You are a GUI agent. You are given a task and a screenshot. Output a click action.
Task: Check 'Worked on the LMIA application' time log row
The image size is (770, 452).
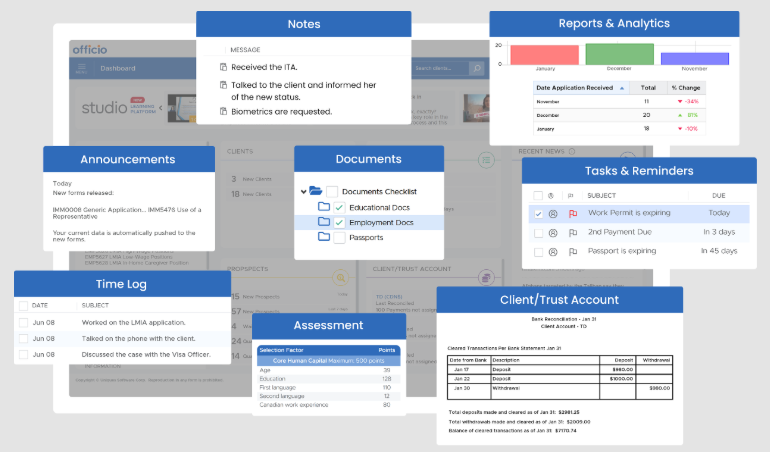pyautogui.click(x=23, y=323)
